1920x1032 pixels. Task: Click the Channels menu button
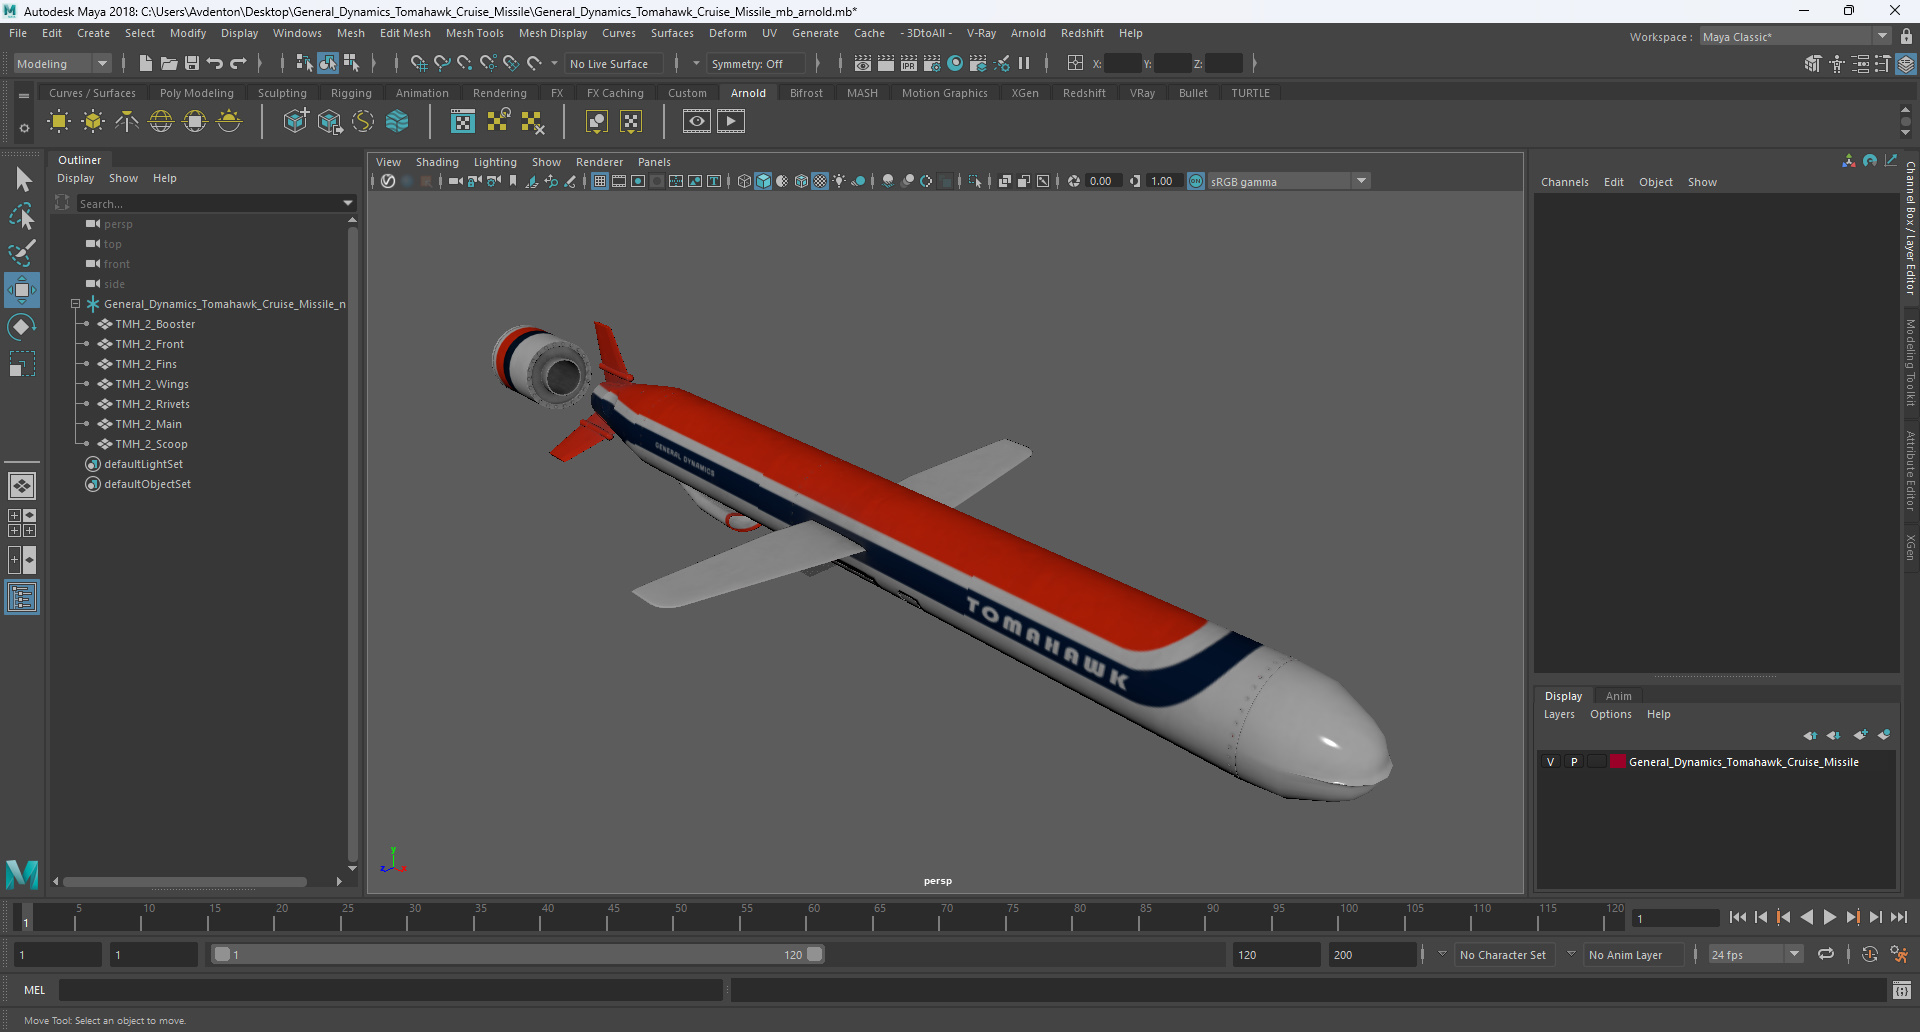[1564, 182]
